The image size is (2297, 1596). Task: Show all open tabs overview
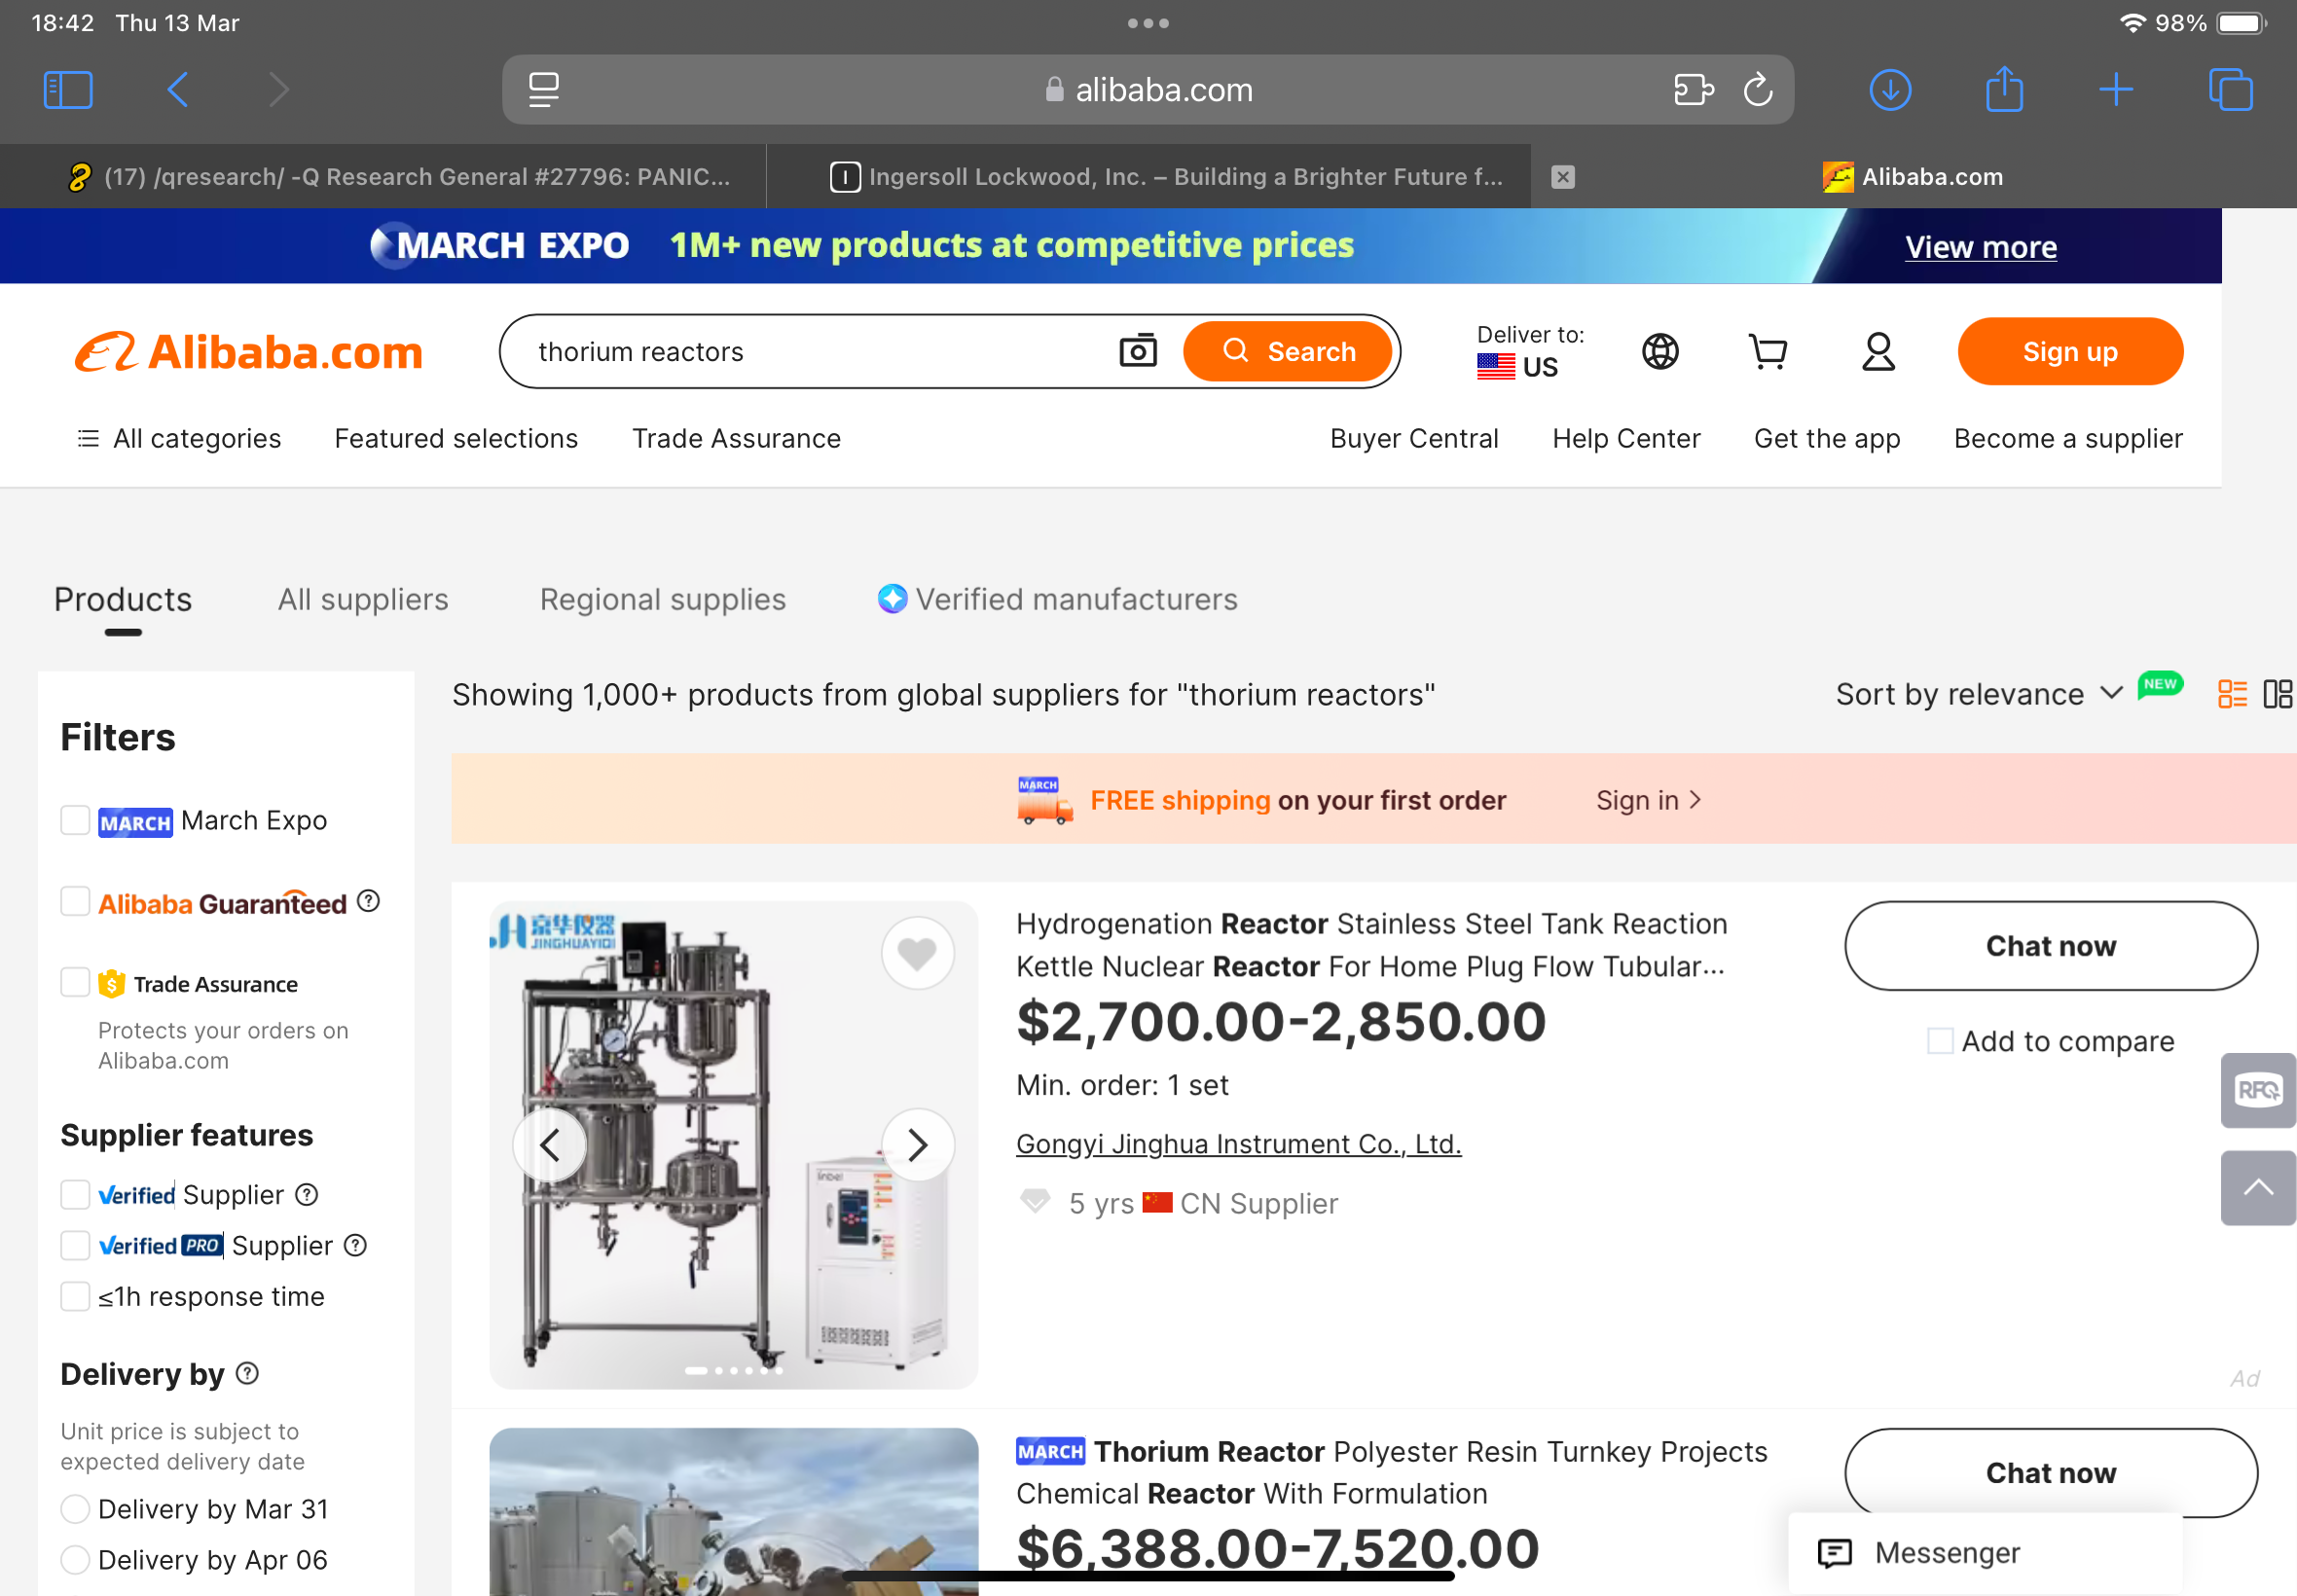tap(2230, 90)
